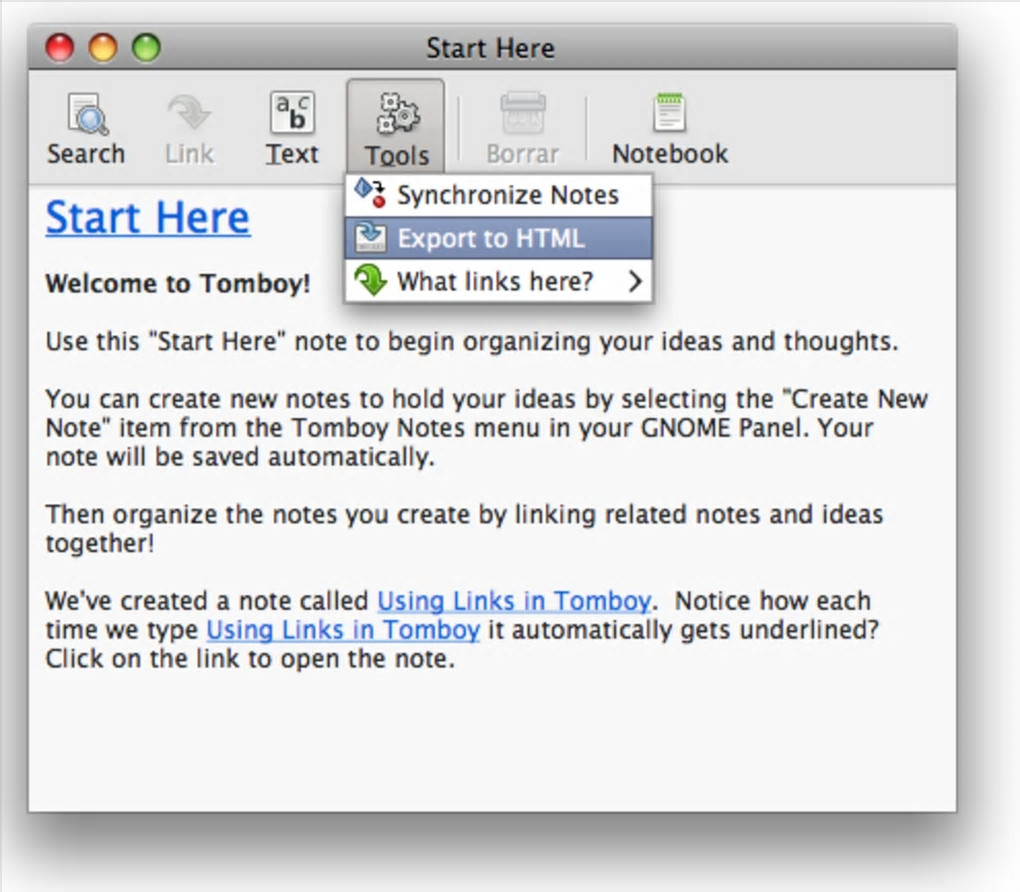Open the first Using Links in Tomboy link
The height and width of the screenshot is (892, 1020).
point(514,601)
